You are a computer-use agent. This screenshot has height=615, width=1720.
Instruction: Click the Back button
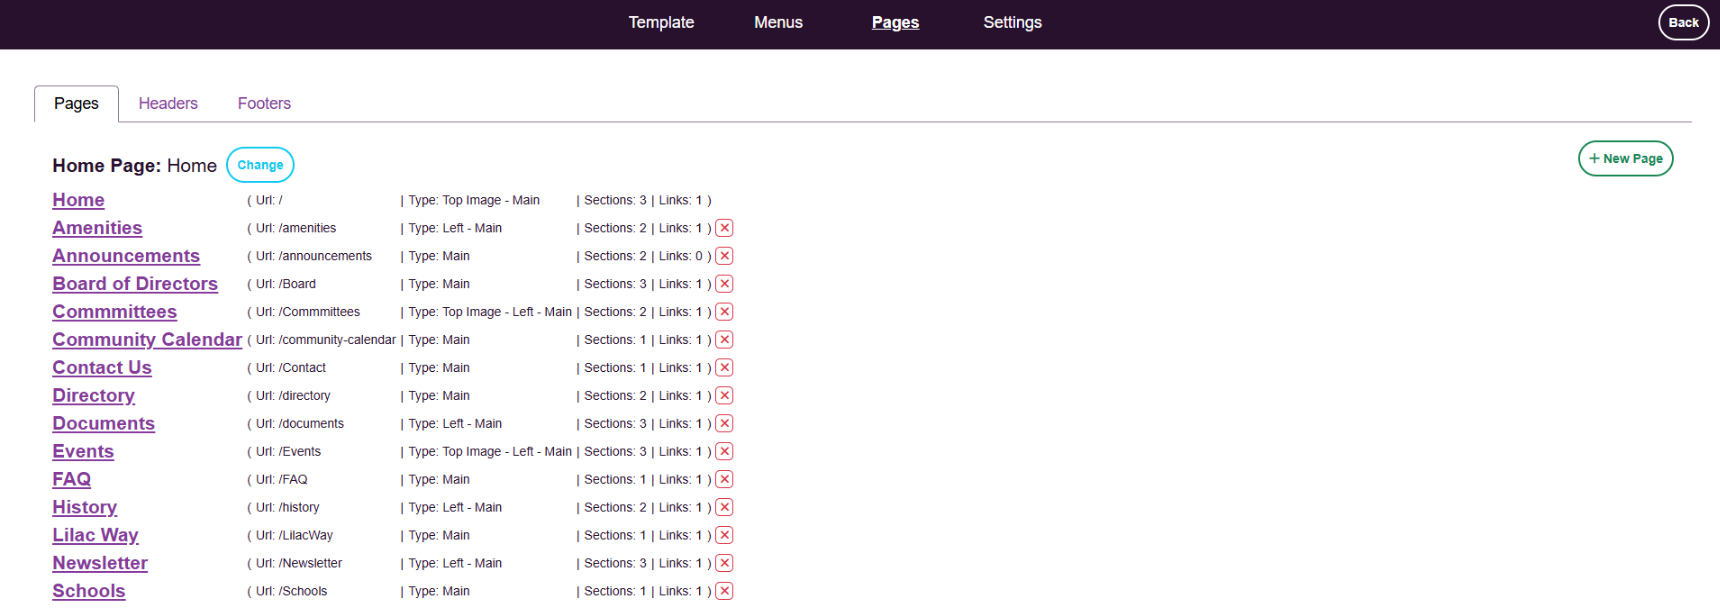(1683, 22)
